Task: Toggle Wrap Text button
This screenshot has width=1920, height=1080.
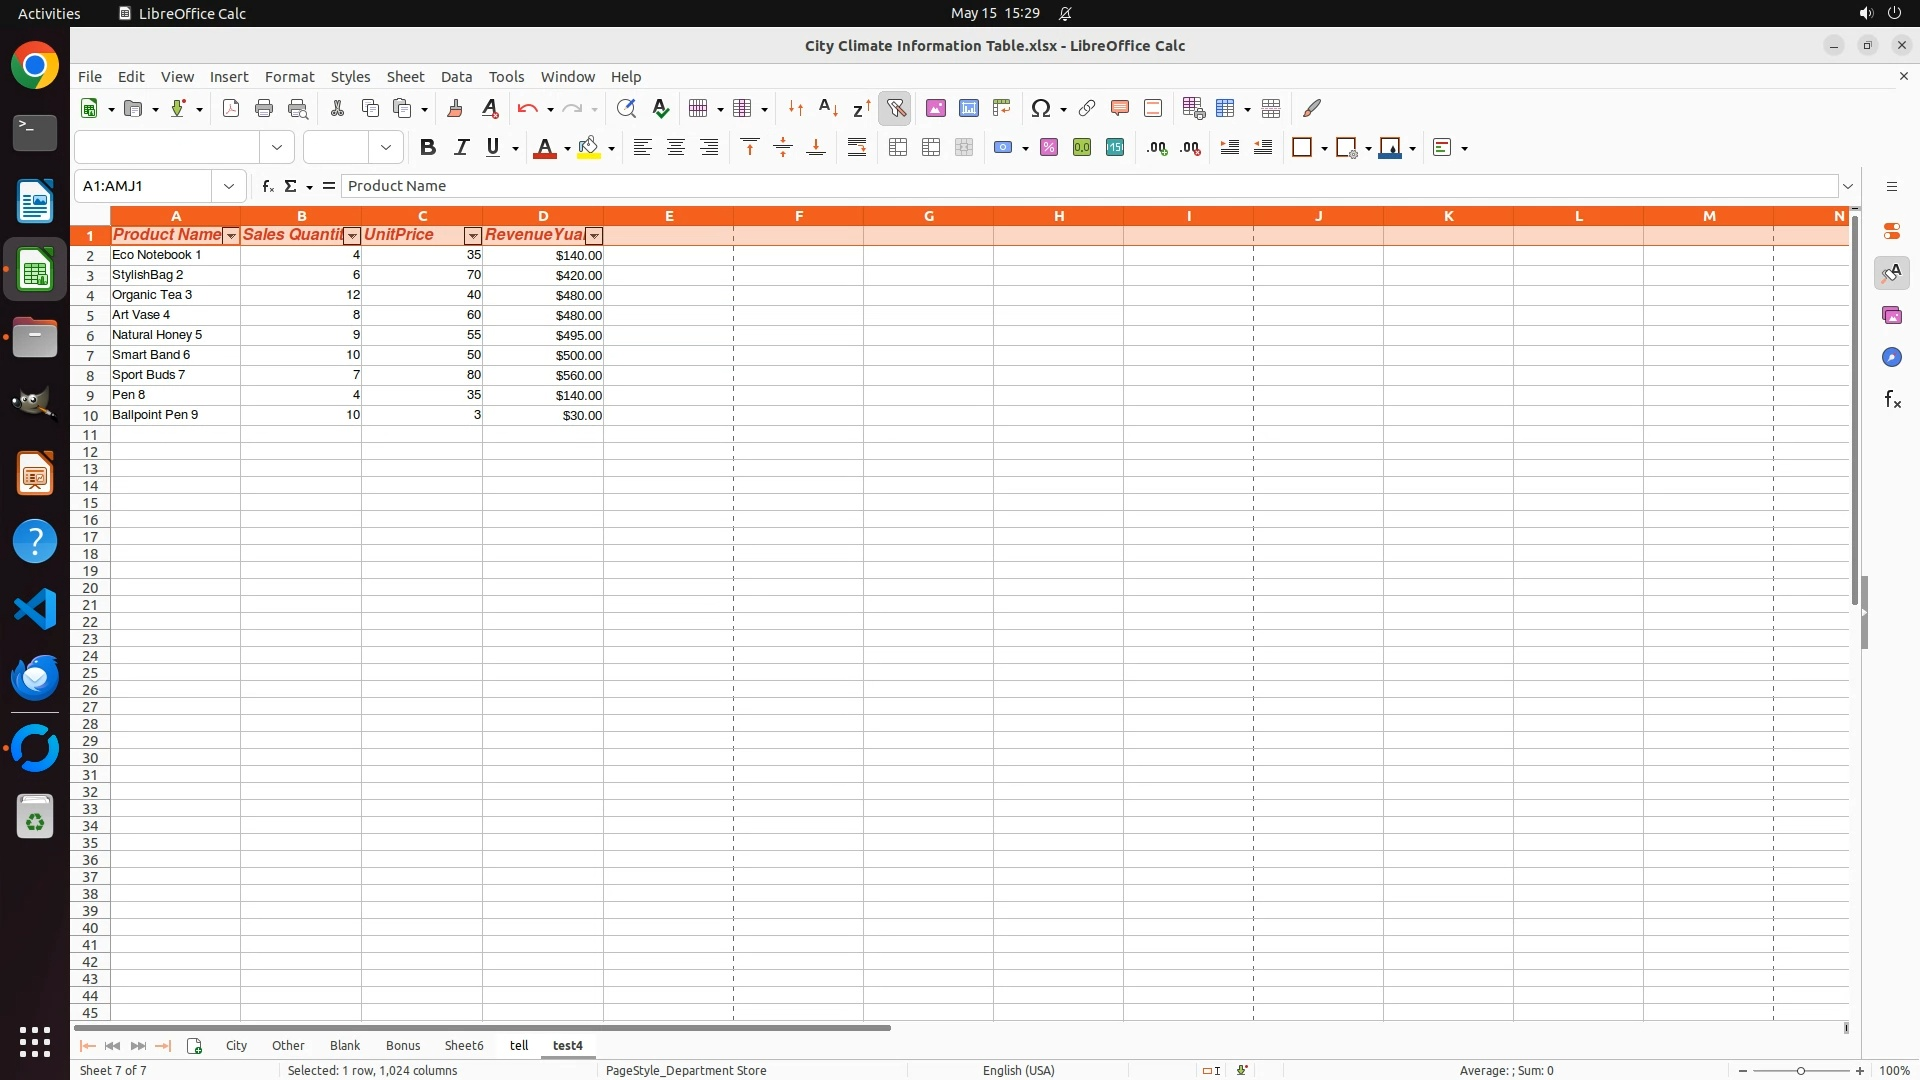Action: point(856,148)
